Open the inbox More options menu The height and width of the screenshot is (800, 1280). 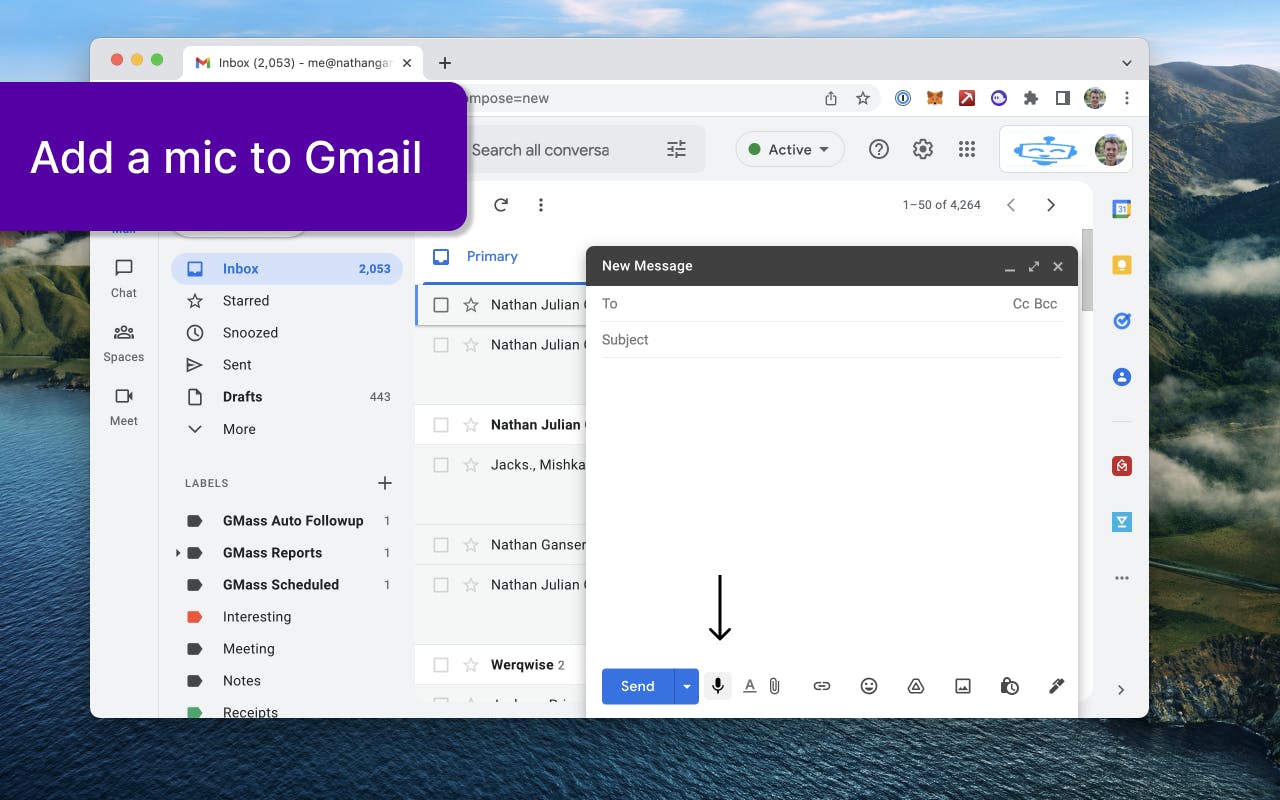541,205
